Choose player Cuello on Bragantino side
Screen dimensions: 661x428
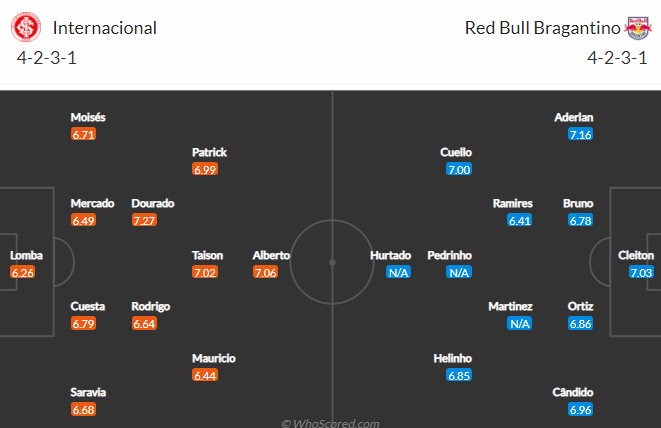(456, 152)
